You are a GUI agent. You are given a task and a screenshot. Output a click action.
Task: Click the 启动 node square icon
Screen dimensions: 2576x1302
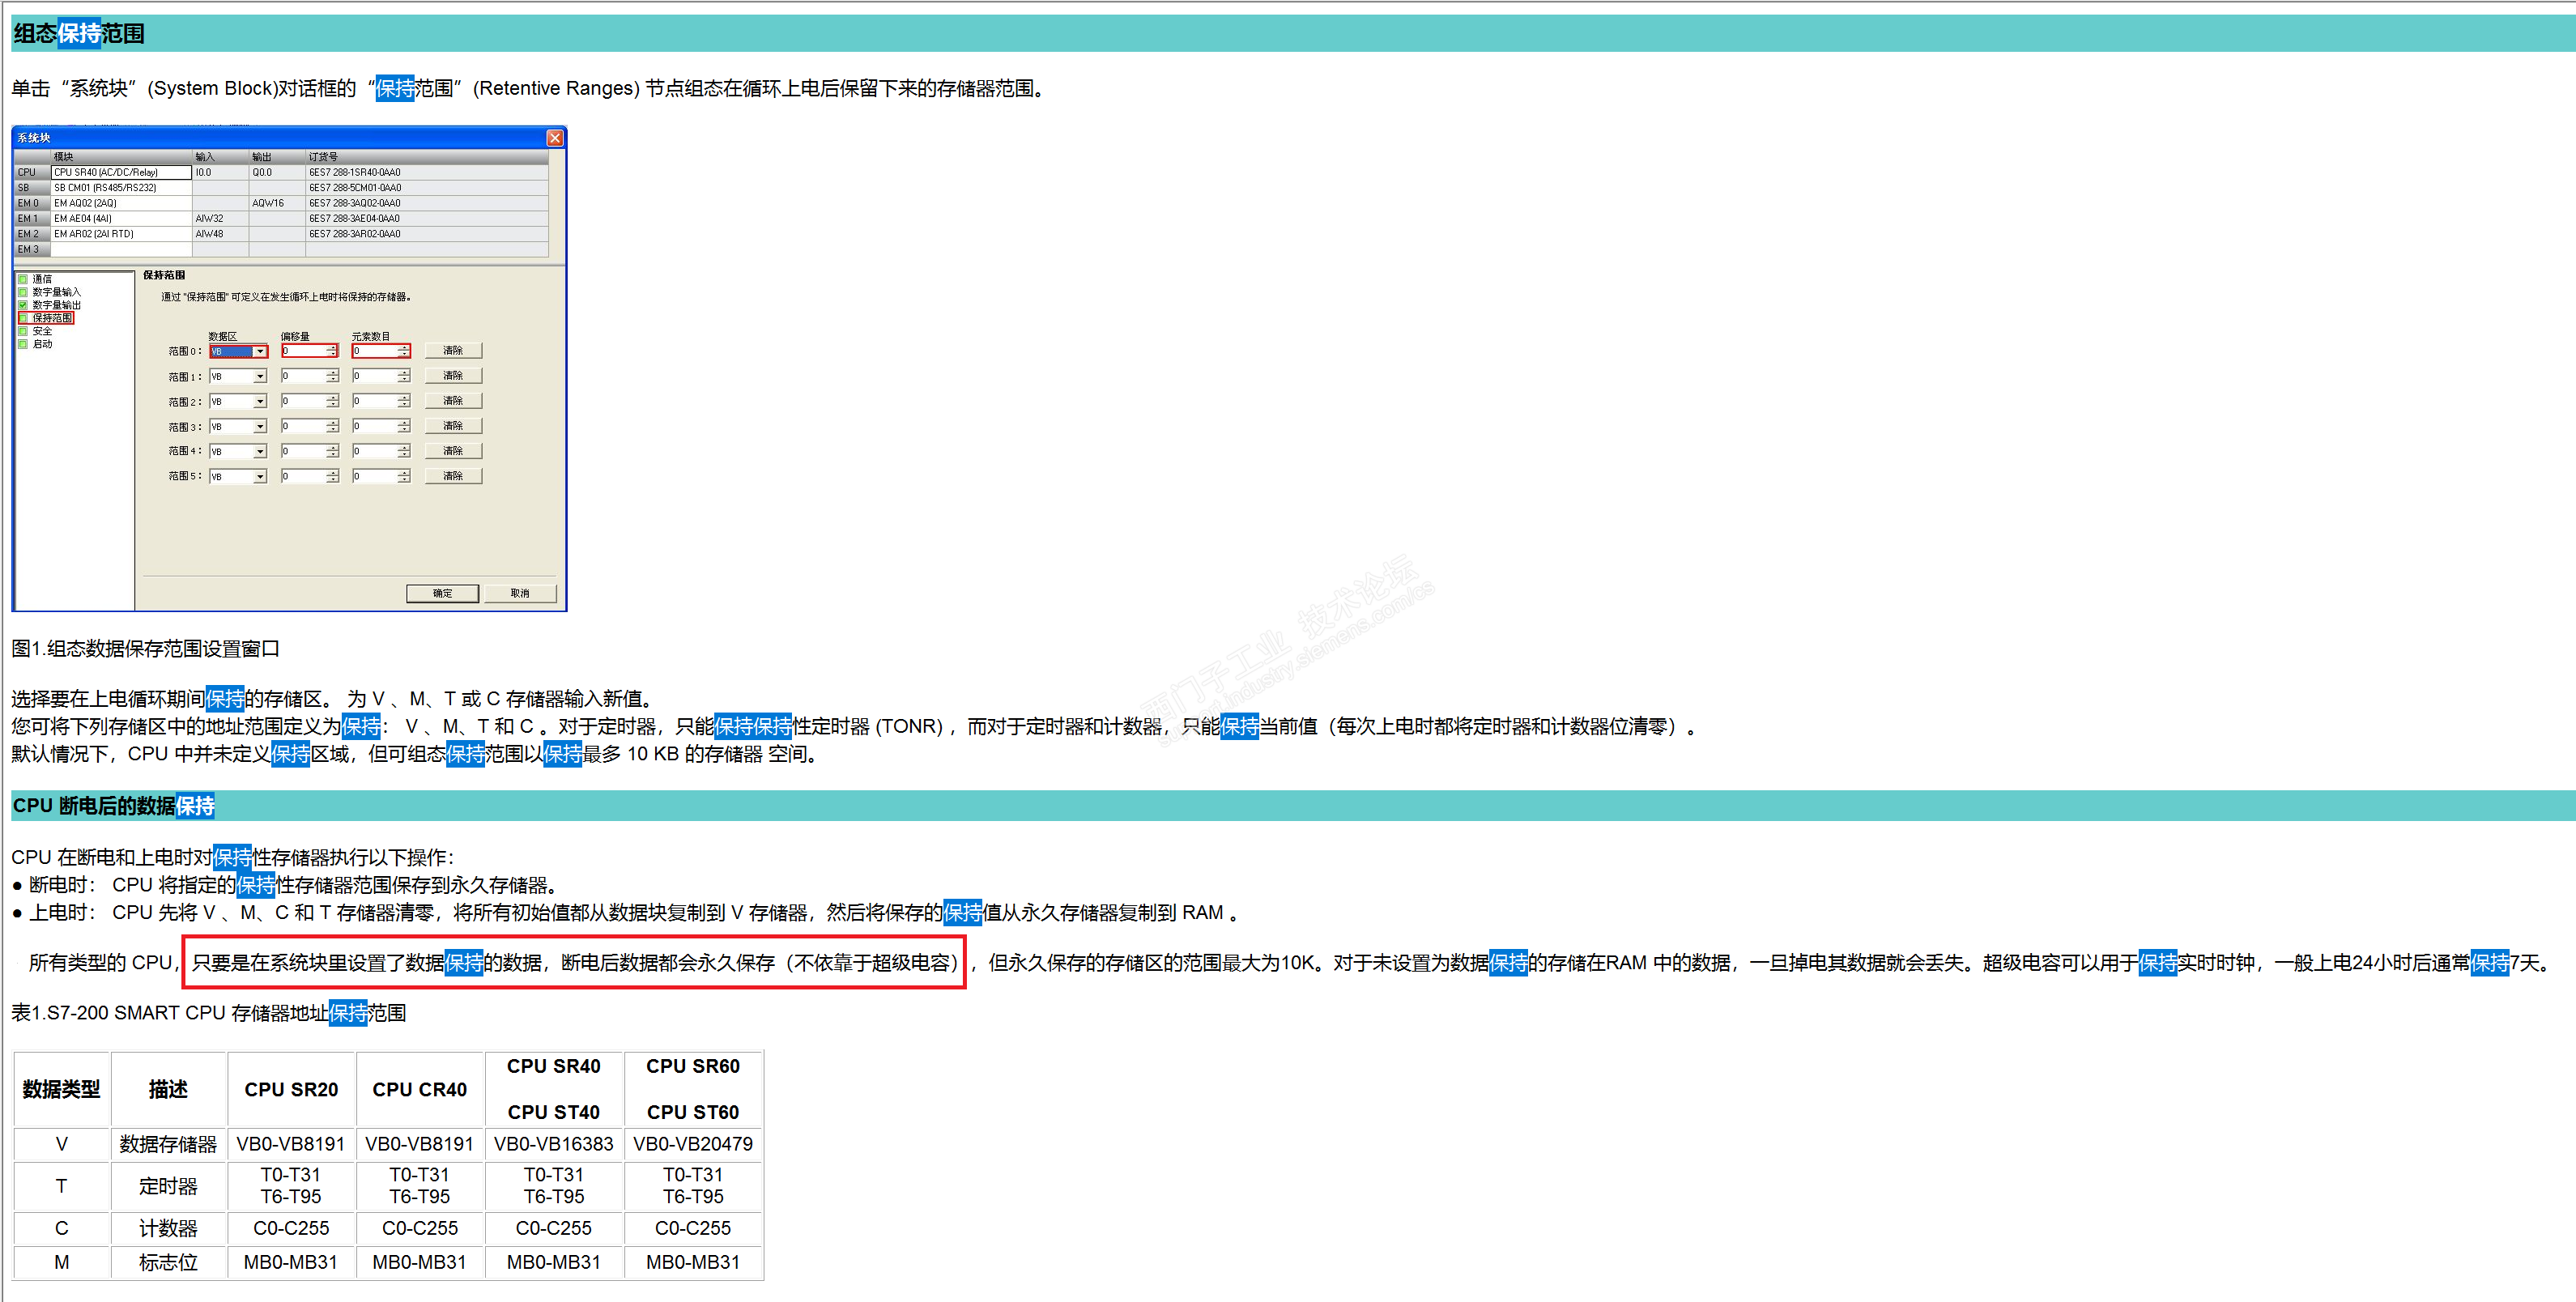pyautogui.click(x=23, y=344)
